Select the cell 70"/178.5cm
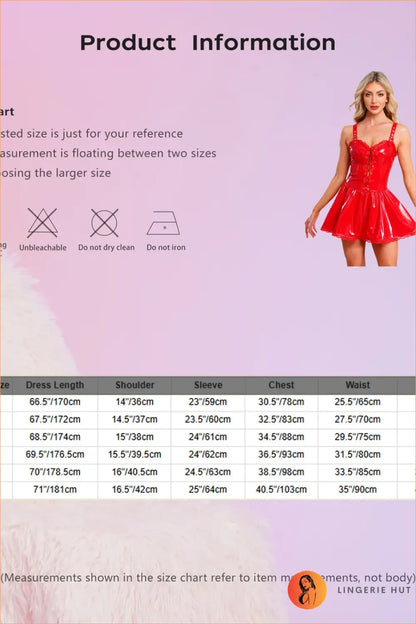416x624 pixels. [55, 472]
